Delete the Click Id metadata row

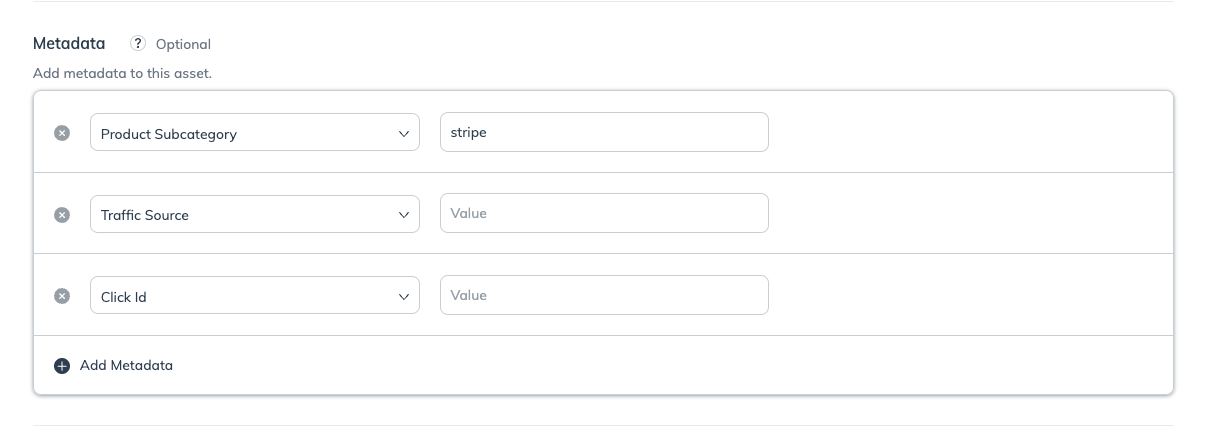pos(62,296)
